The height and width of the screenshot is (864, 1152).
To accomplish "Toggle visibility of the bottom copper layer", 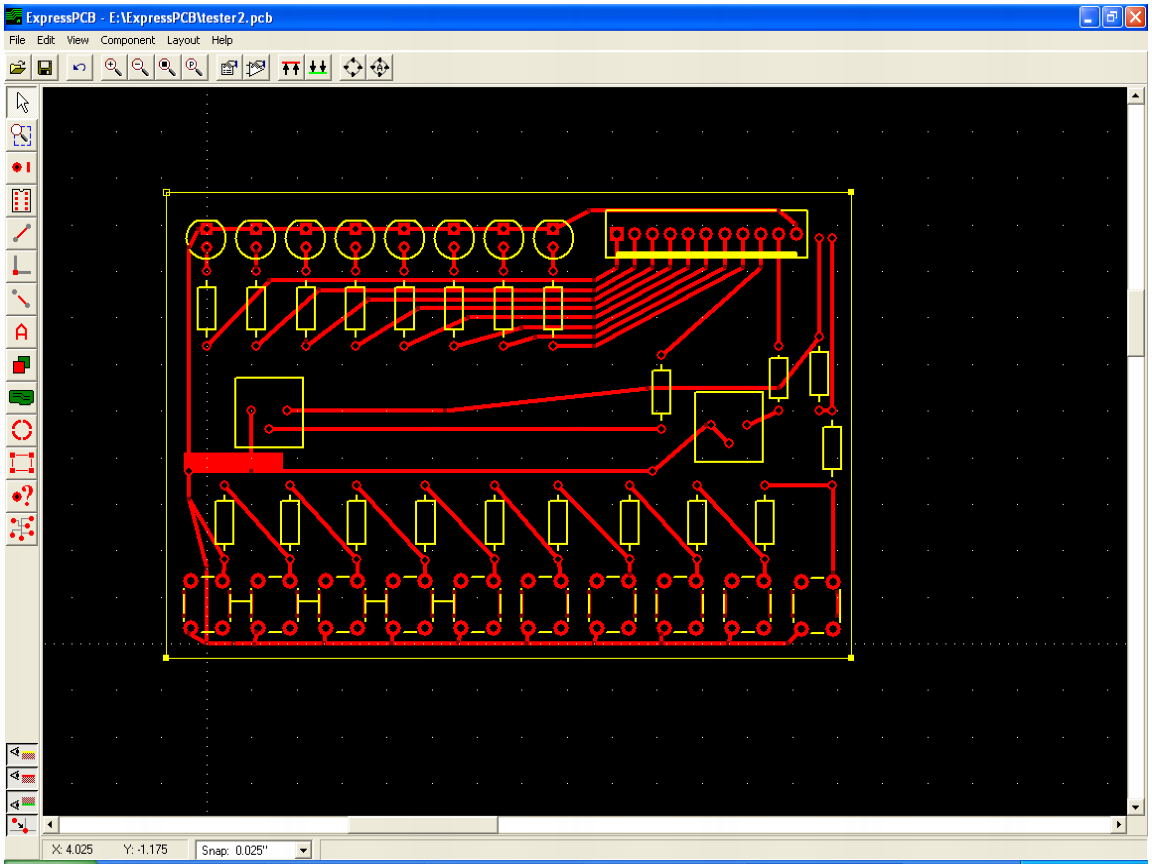I will coord(22,802).
